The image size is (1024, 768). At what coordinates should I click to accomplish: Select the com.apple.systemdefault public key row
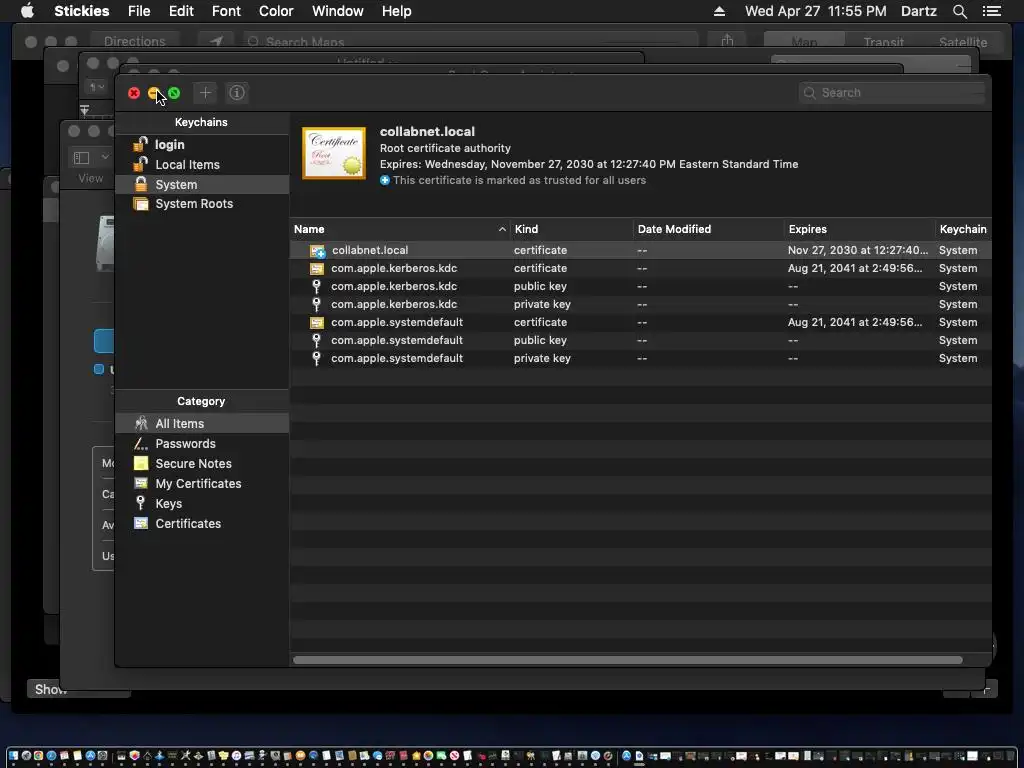[641, 340]
